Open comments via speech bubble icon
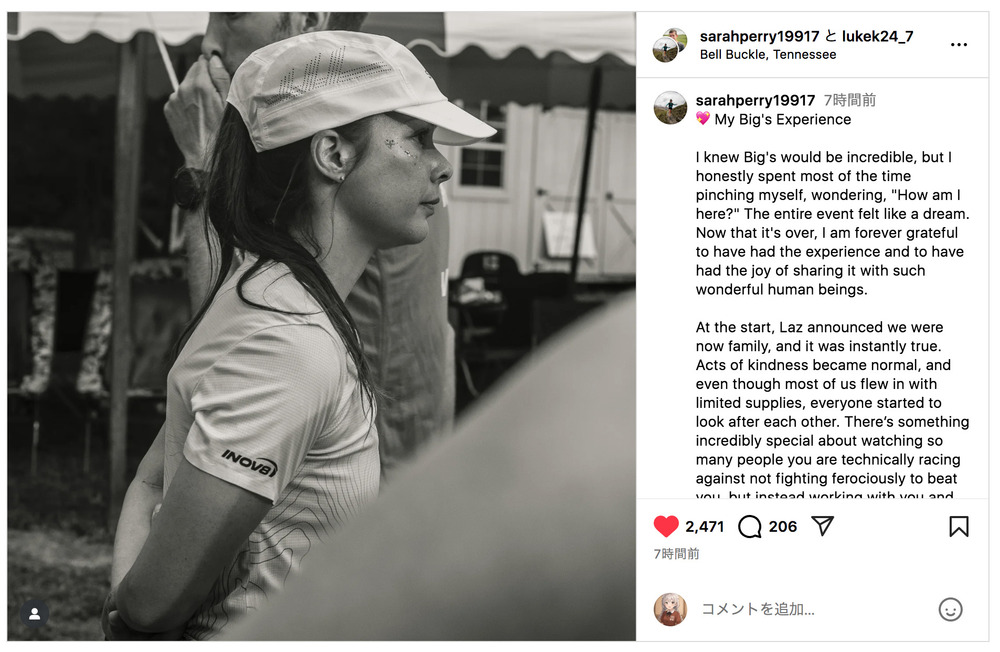 [x=749, y=527]
